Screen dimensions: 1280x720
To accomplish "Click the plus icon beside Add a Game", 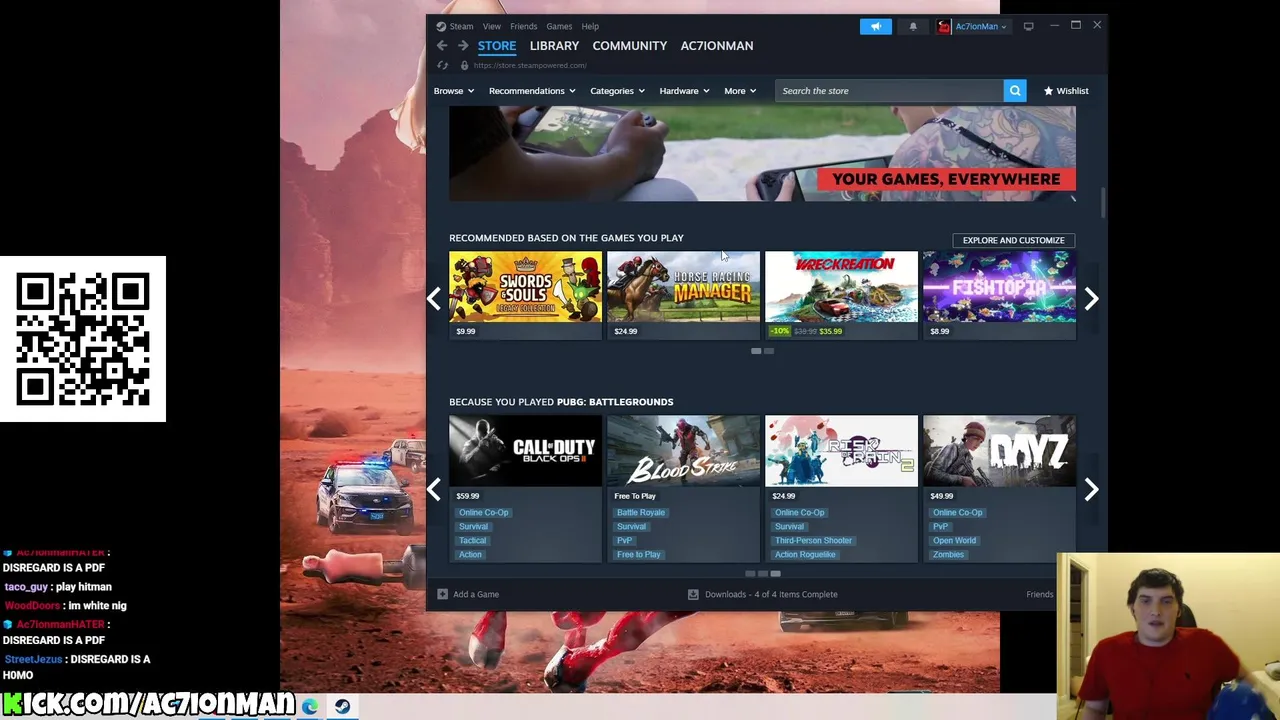I will pyautogui.click(x=442, y=594).
